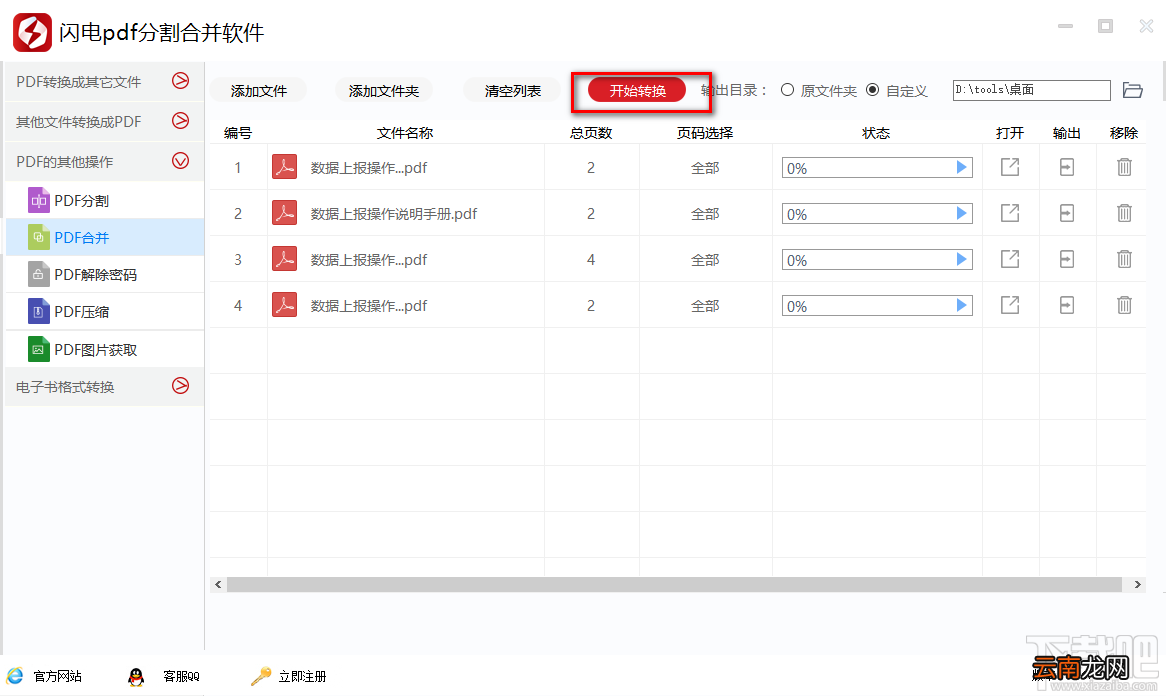Screen dimensions: 1166x696
Task: Click the 开始转换 button
Action: 637,91
